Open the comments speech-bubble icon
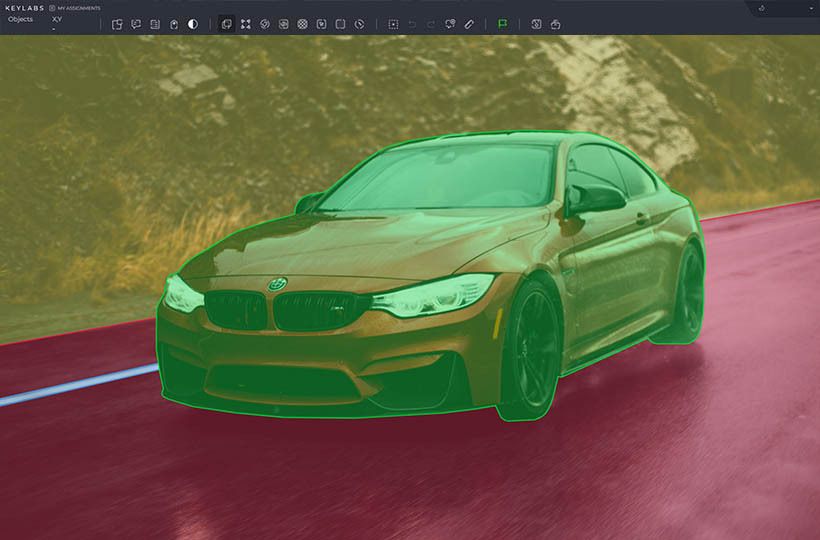 [x=136, y=24]
